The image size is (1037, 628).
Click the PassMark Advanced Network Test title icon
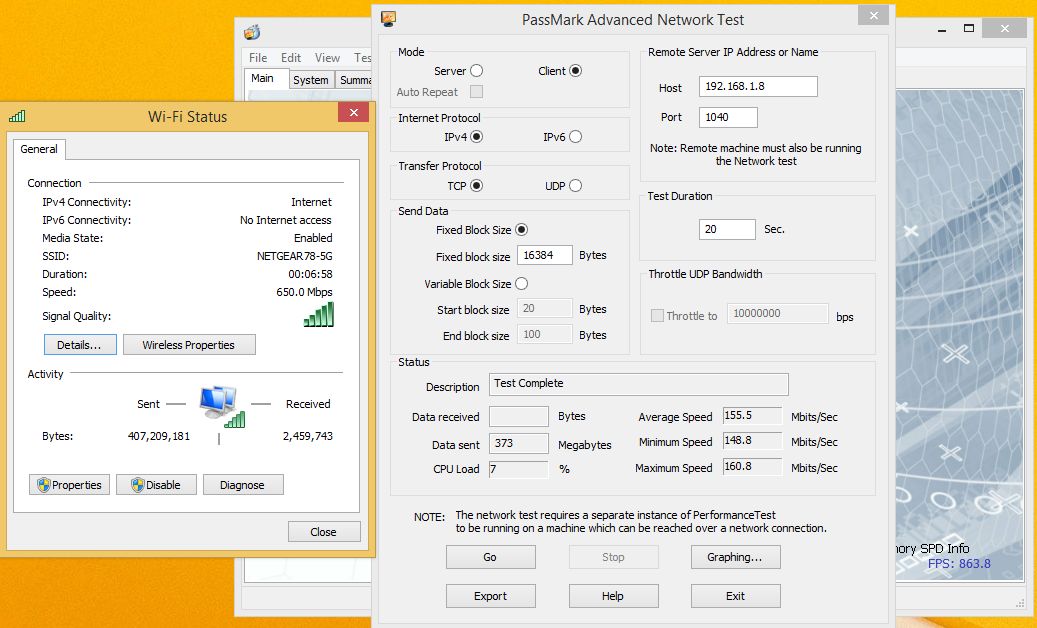389,19
